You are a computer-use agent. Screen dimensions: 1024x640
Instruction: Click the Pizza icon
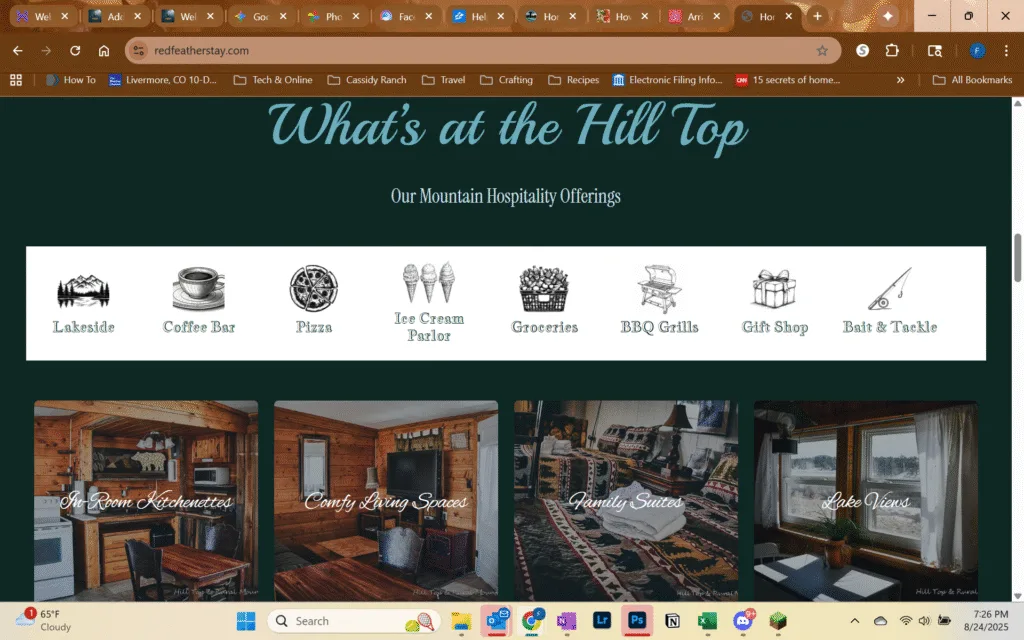[313, 288]
